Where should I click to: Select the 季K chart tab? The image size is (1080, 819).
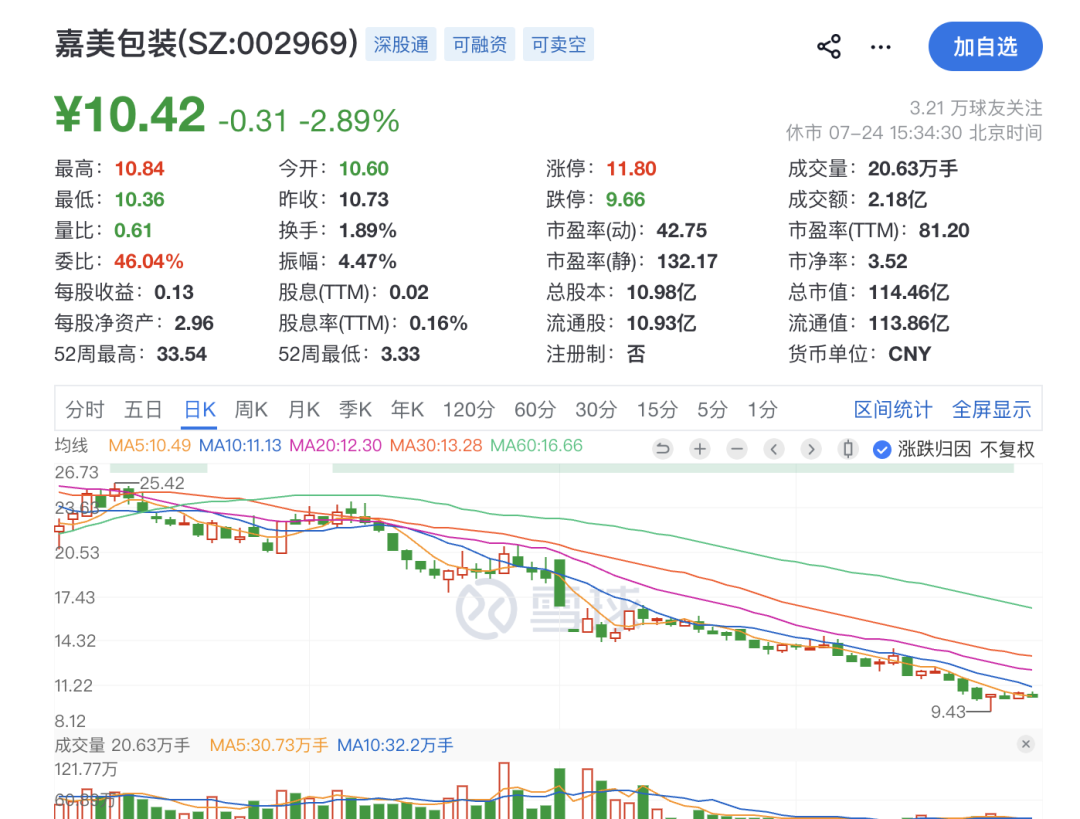pos(355,409)
